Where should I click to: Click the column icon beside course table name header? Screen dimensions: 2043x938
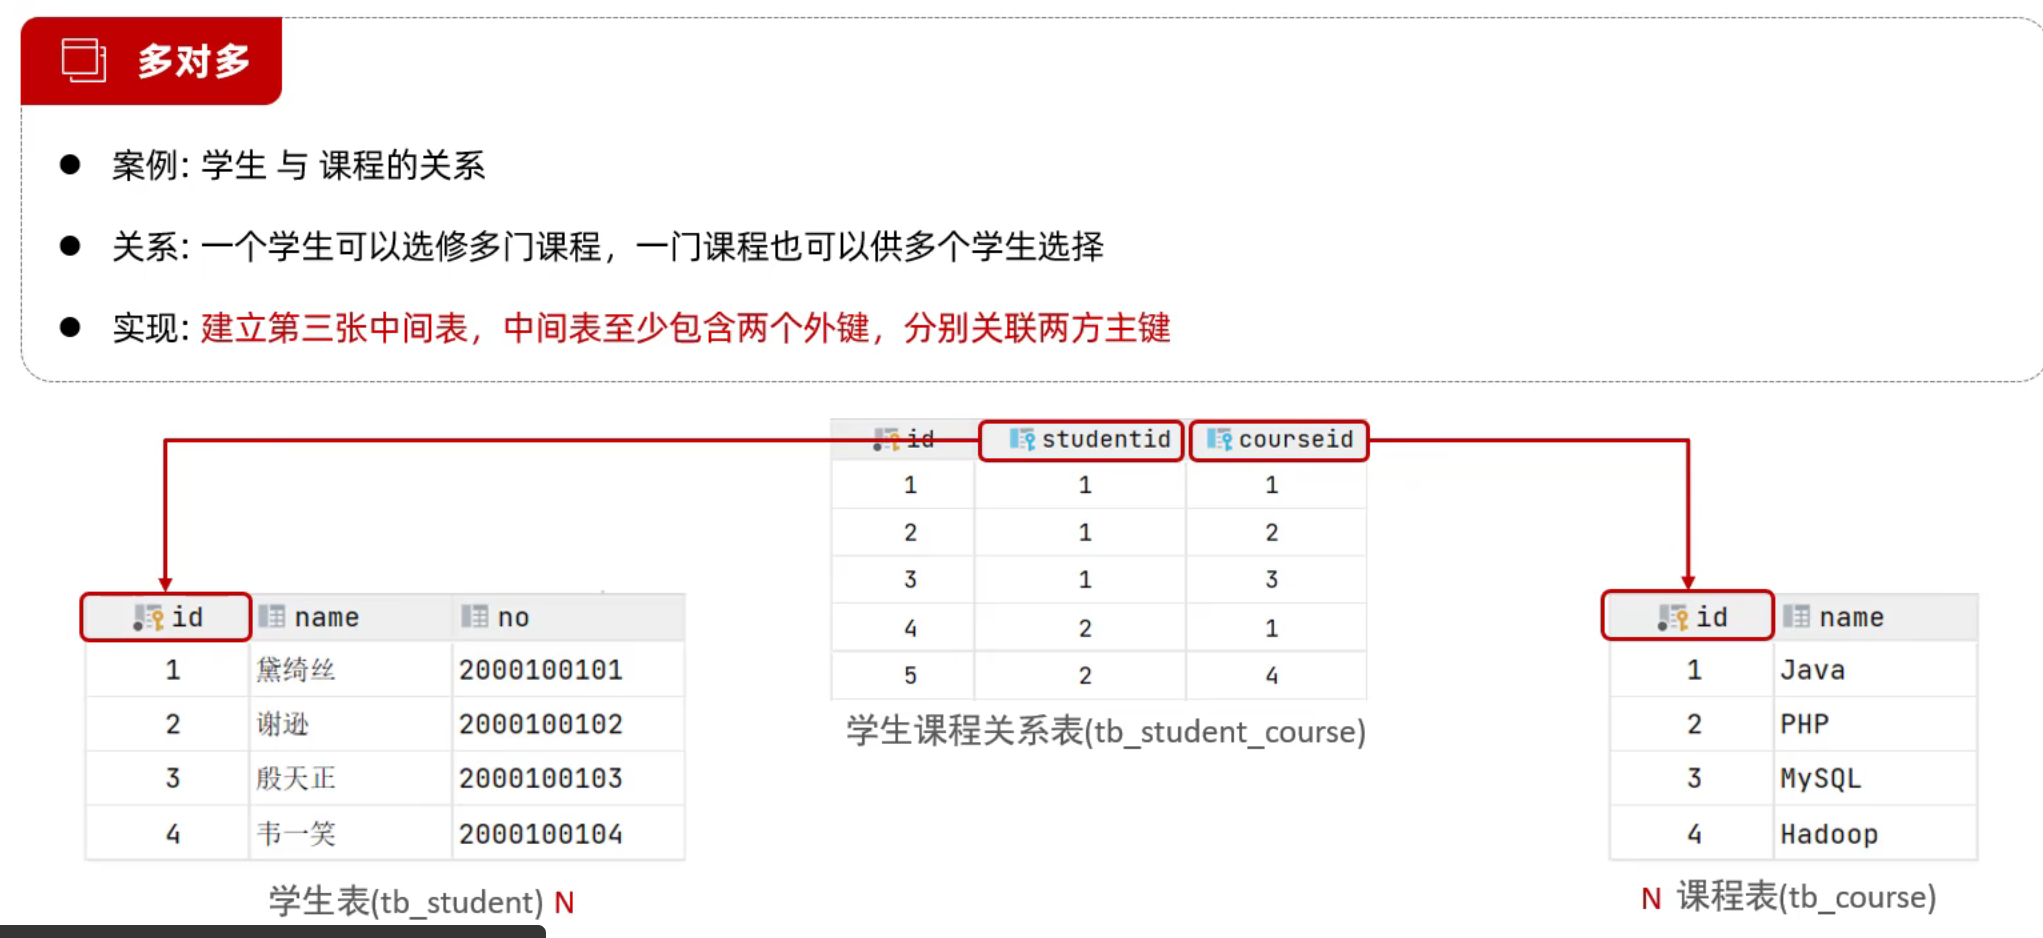click(1796, 616)
